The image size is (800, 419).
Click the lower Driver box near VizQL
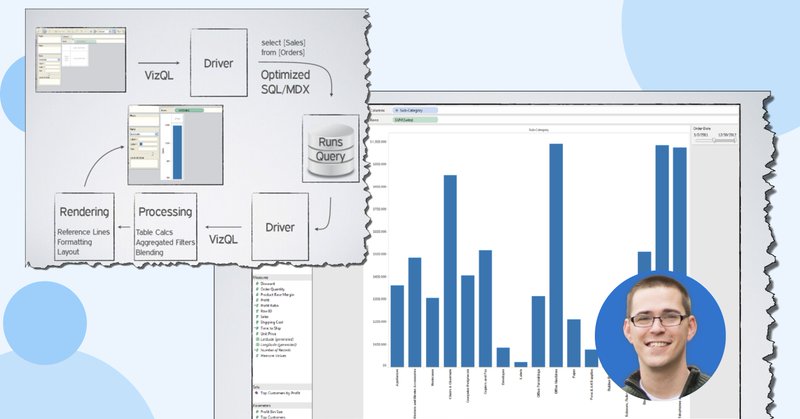point(280,227)
